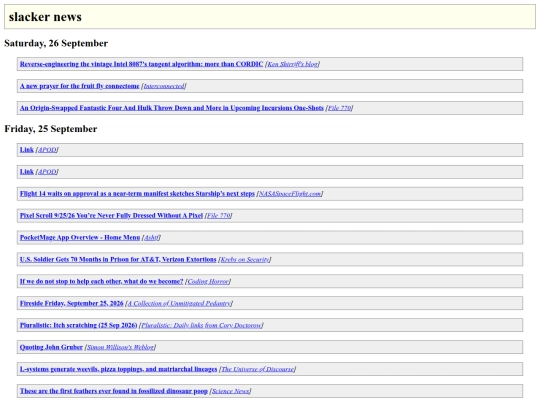Click File 770 source beside Pixel Scroll
Screen dimensions: 540x405
[x=218, y=216]
